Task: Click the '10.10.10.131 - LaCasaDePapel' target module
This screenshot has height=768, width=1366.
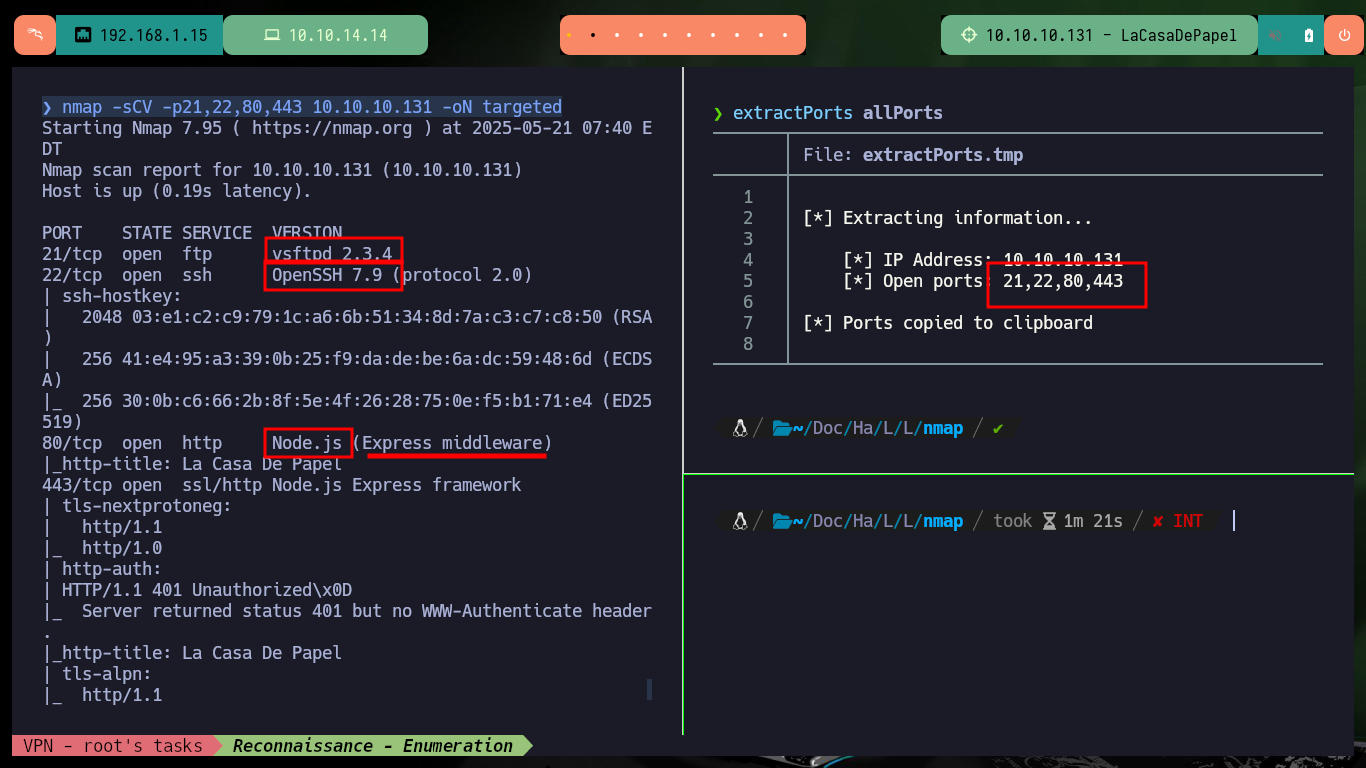Action: coord(1098,35)
